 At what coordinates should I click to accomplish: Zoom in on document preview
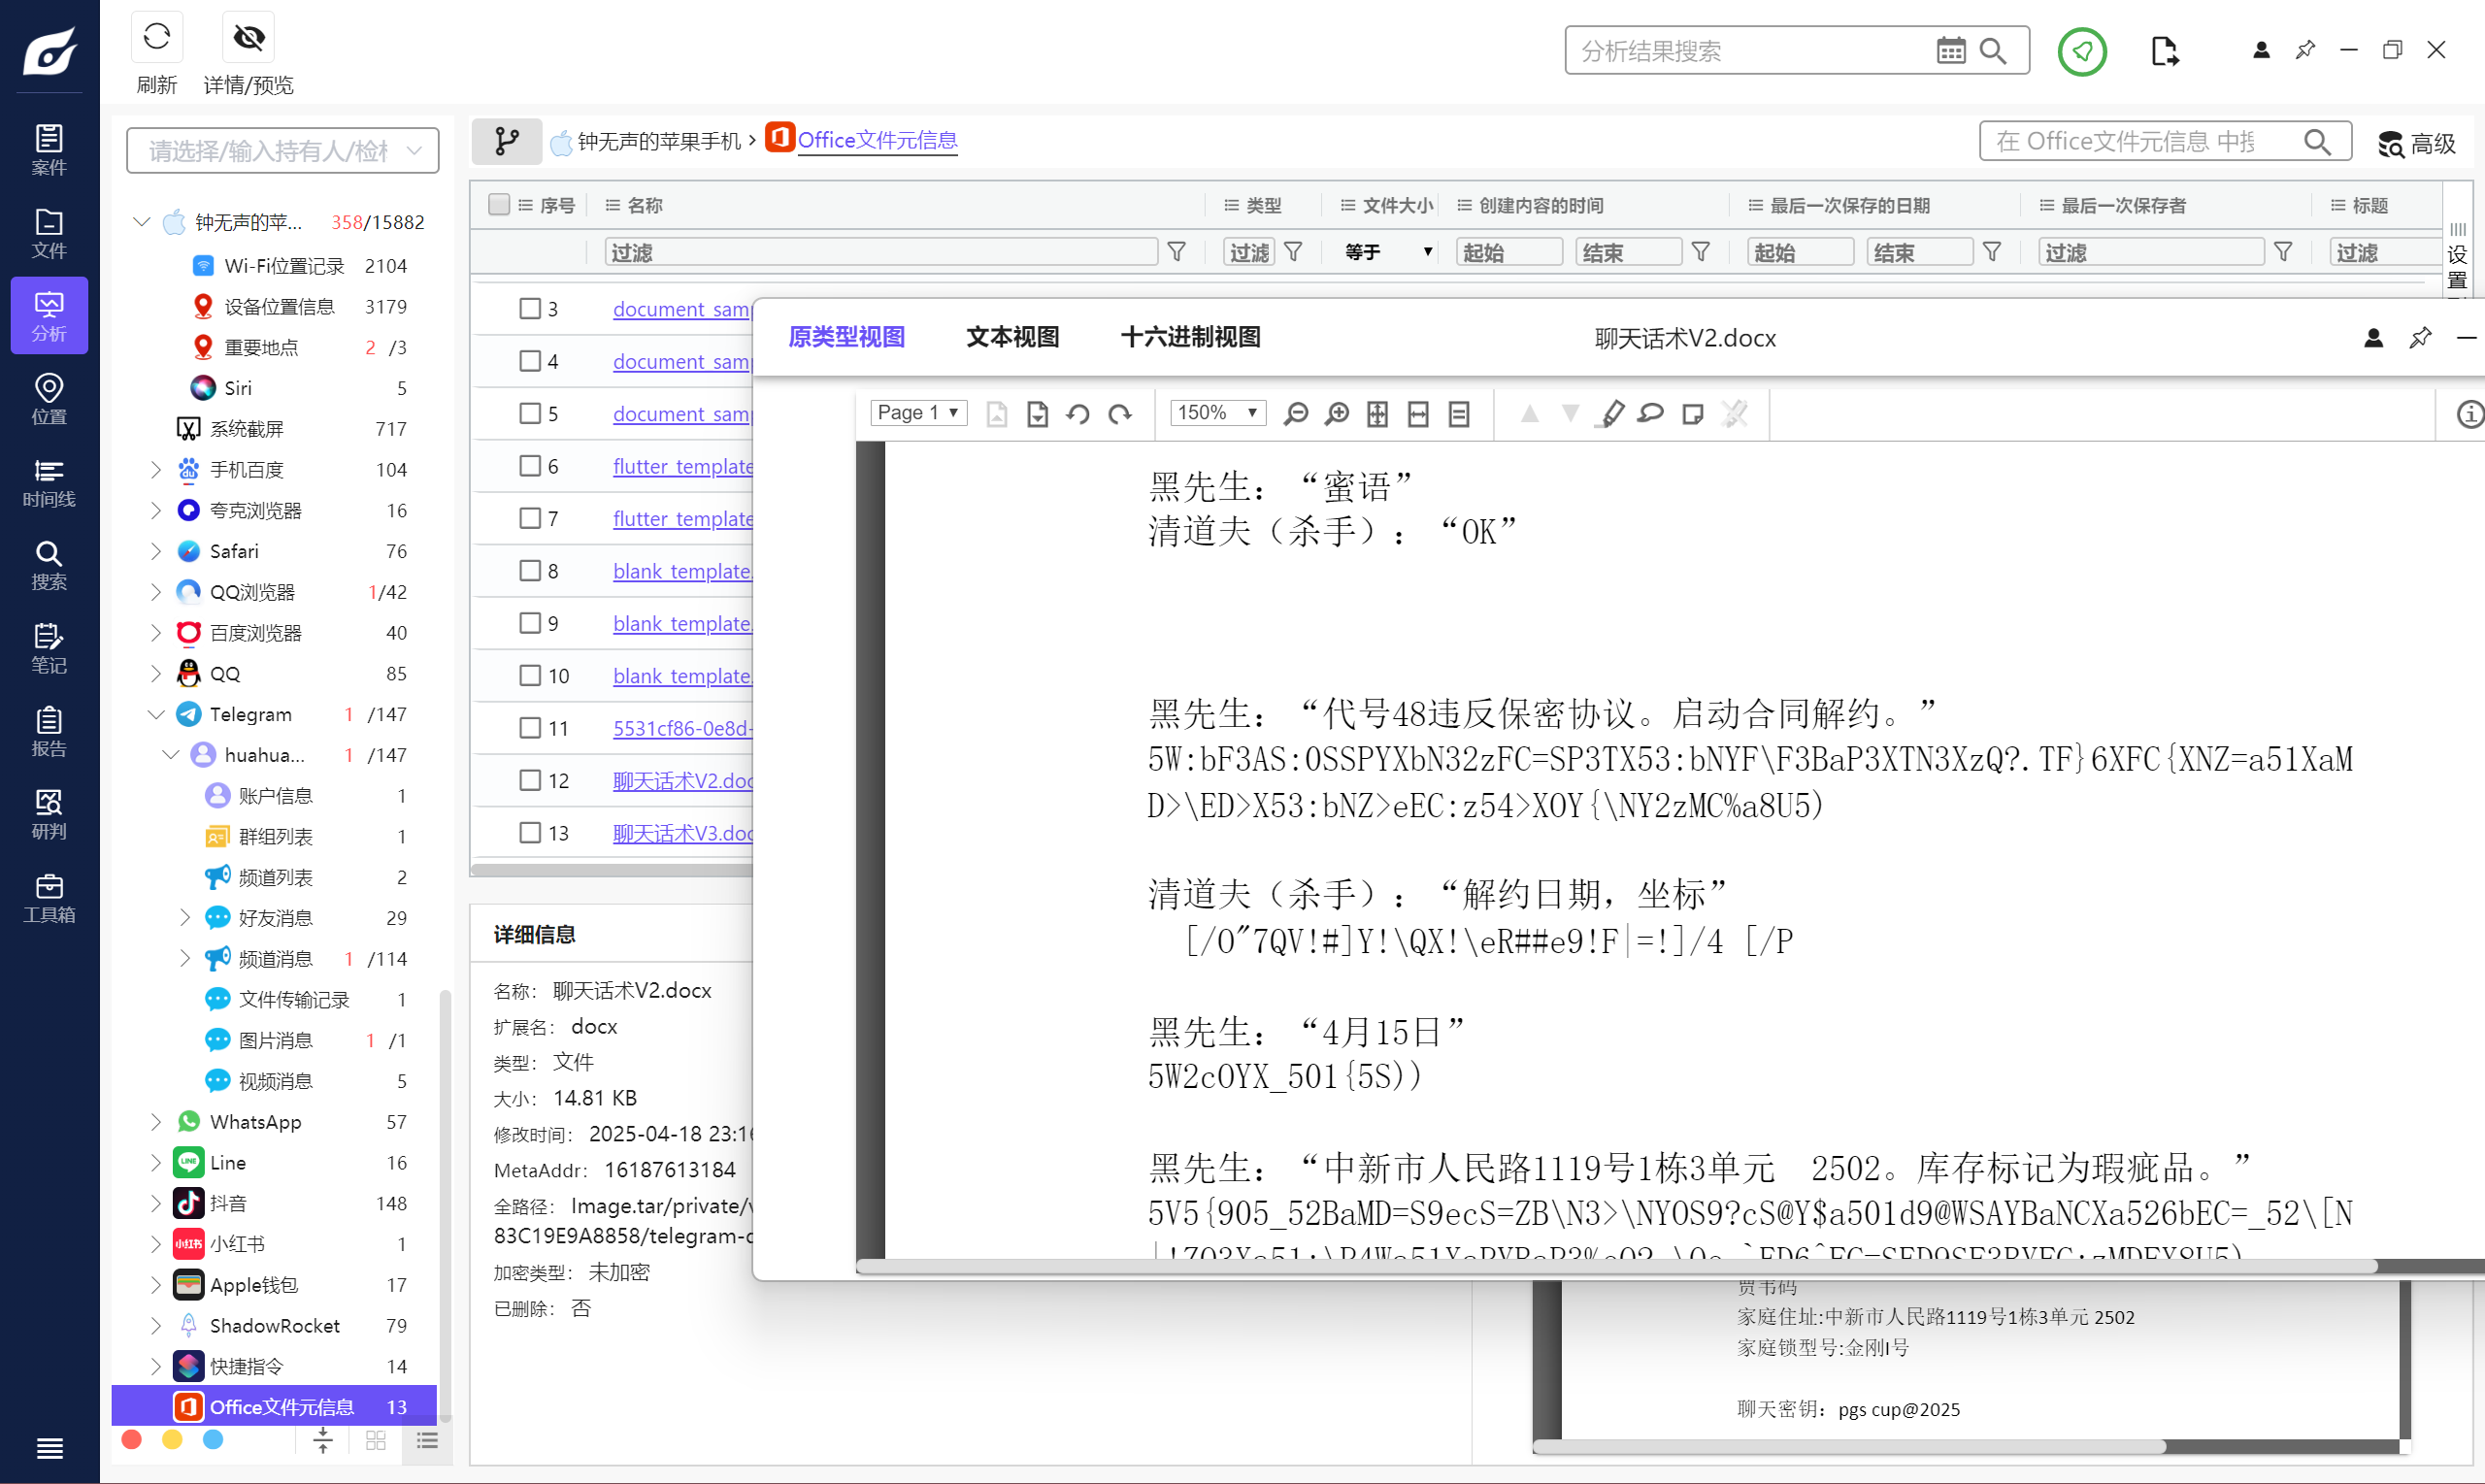pos(1337,413)
